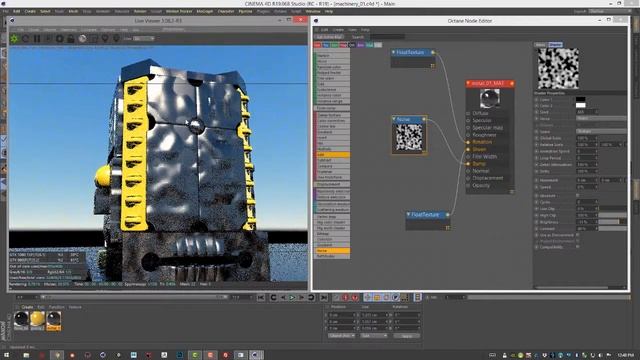Open the Size mode dropdown in Coordinates

tap(374, 336)
